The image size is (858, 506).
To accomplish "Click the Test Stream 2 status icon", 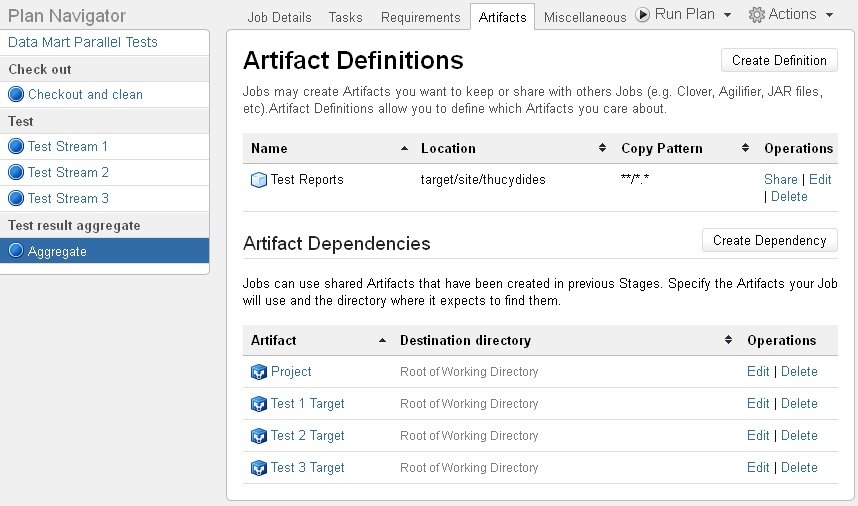I will point(16,172).
